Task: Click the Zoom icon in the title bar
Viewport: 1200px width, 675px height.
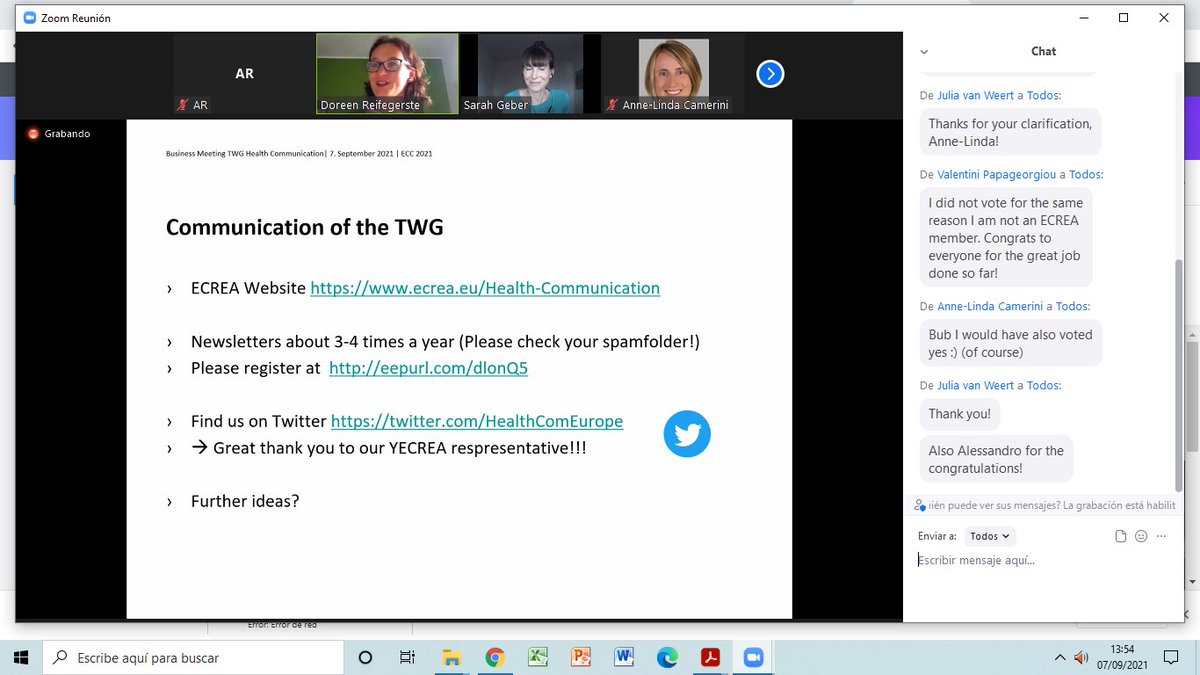Action: (28, 18)
